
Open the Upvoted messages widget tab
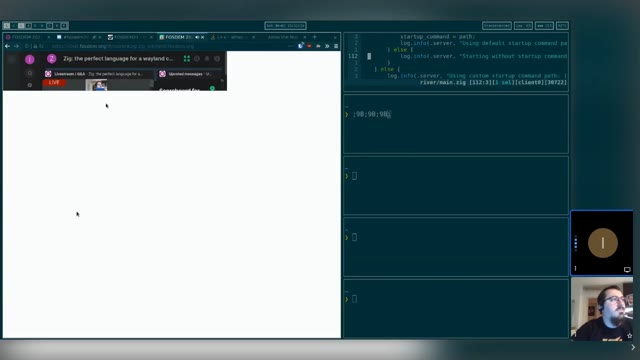click(190, 74)
